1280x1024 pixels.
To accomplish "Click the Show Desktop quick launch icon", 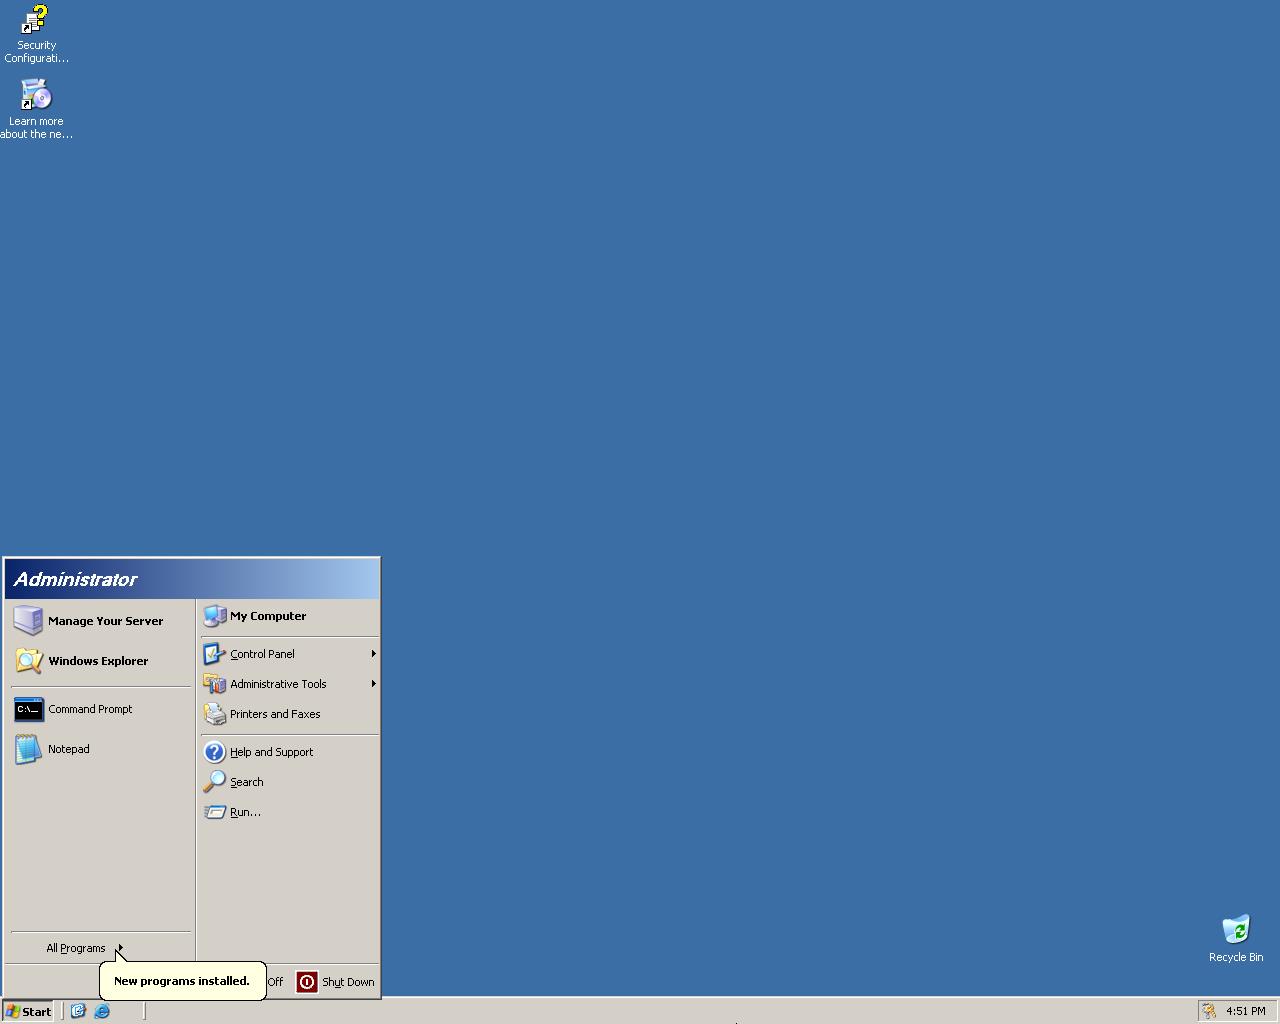I will [78, 1011].
